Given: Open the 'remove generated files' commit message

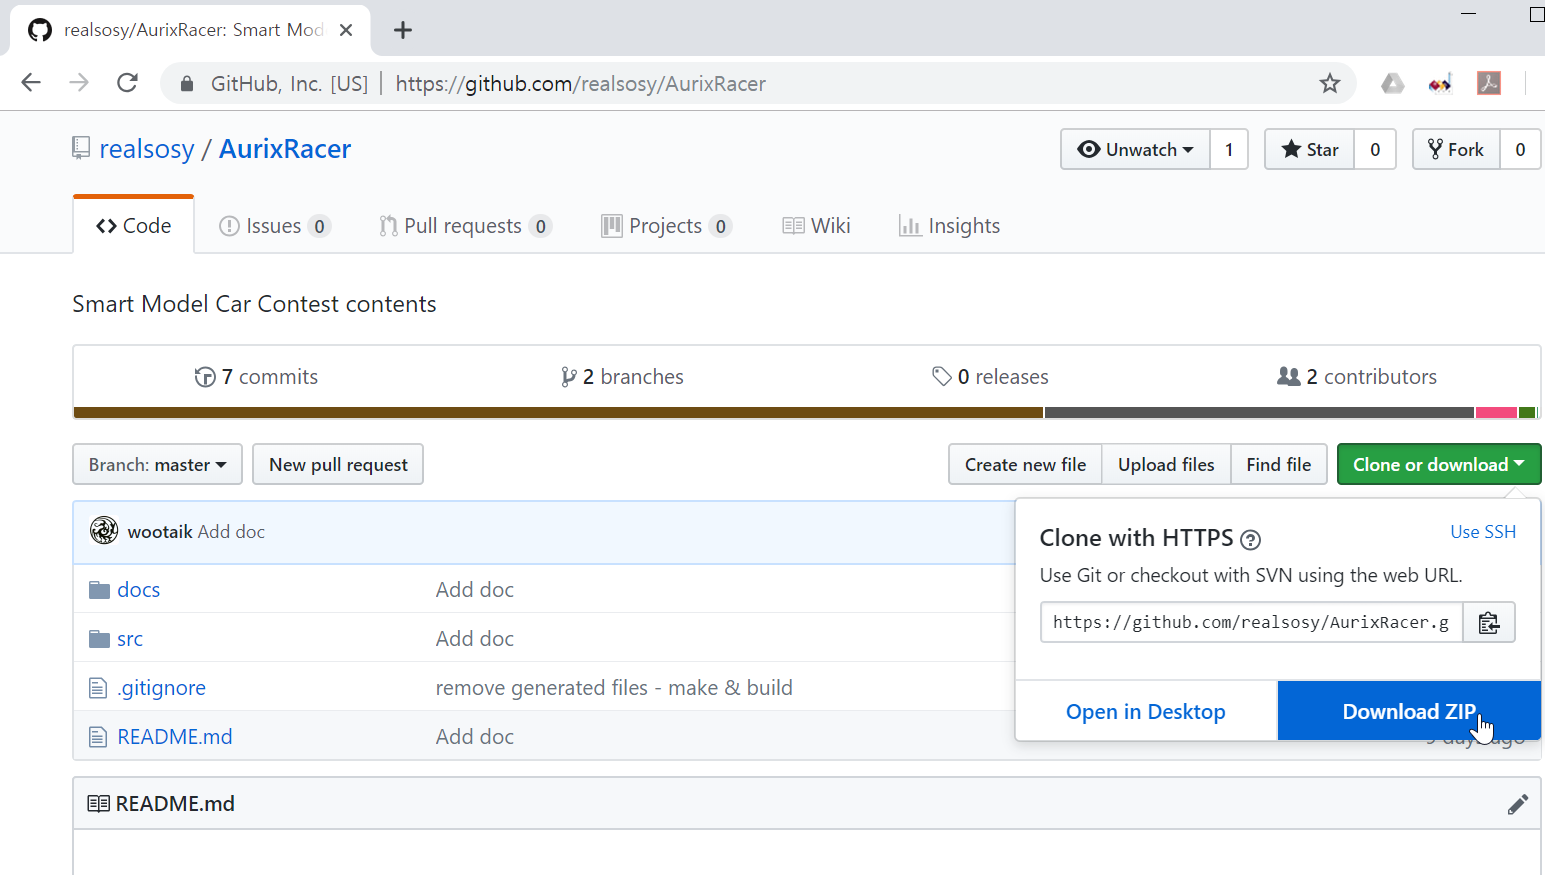Looking at the screenshot, I should point(614,688).
